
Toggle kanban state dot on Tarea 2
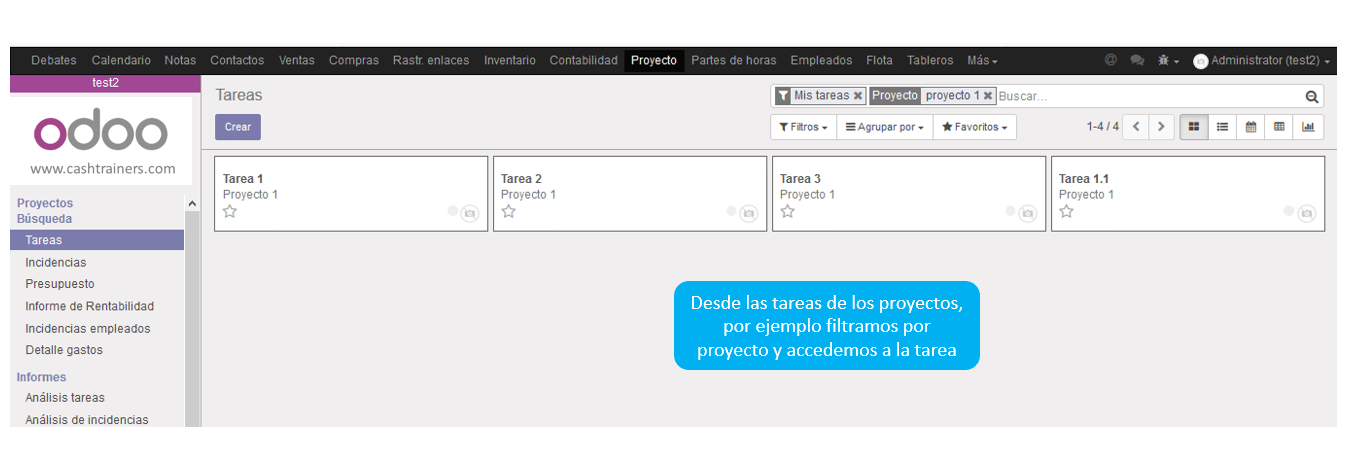coord(731,211)
